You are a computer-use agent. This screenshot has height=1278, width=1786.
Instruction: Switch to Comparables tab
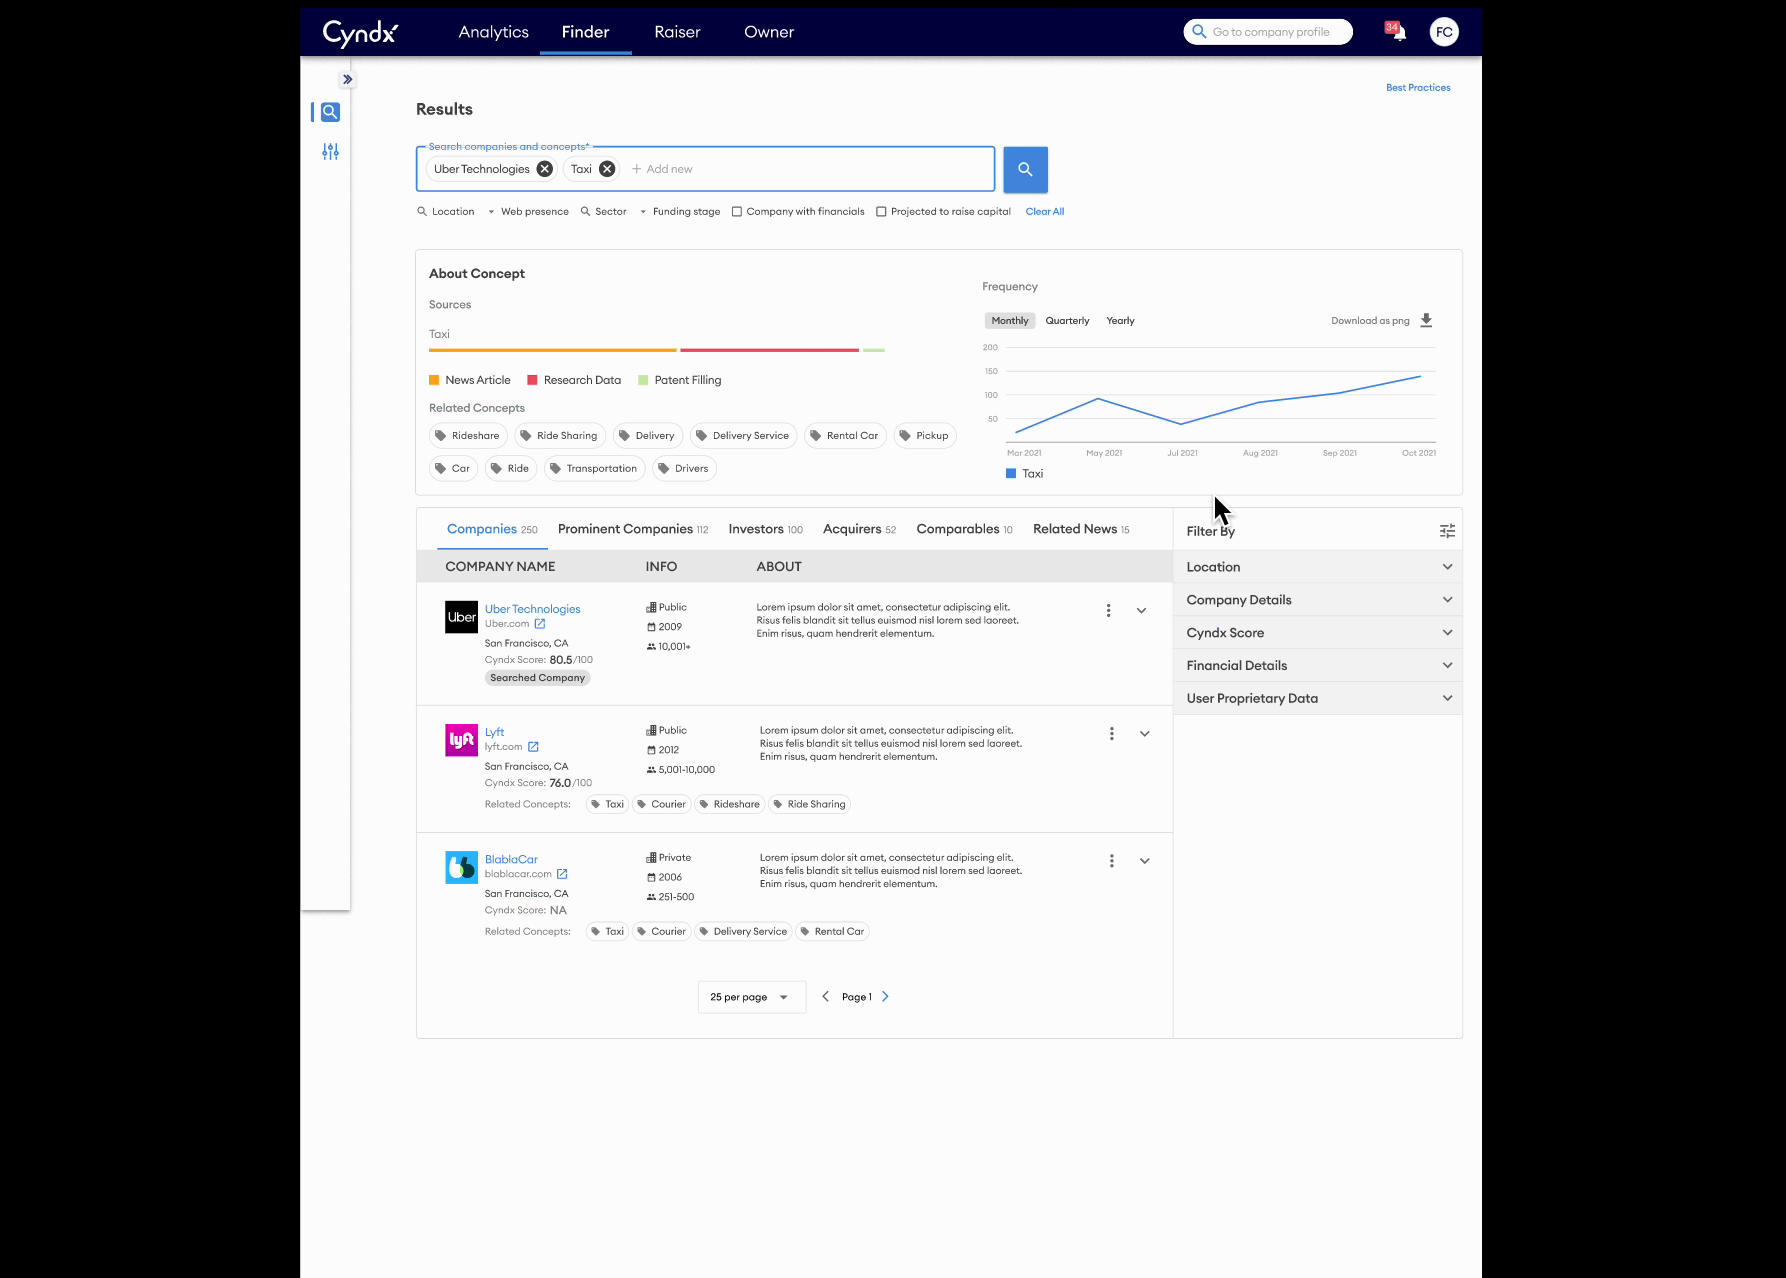pos(964,529)
